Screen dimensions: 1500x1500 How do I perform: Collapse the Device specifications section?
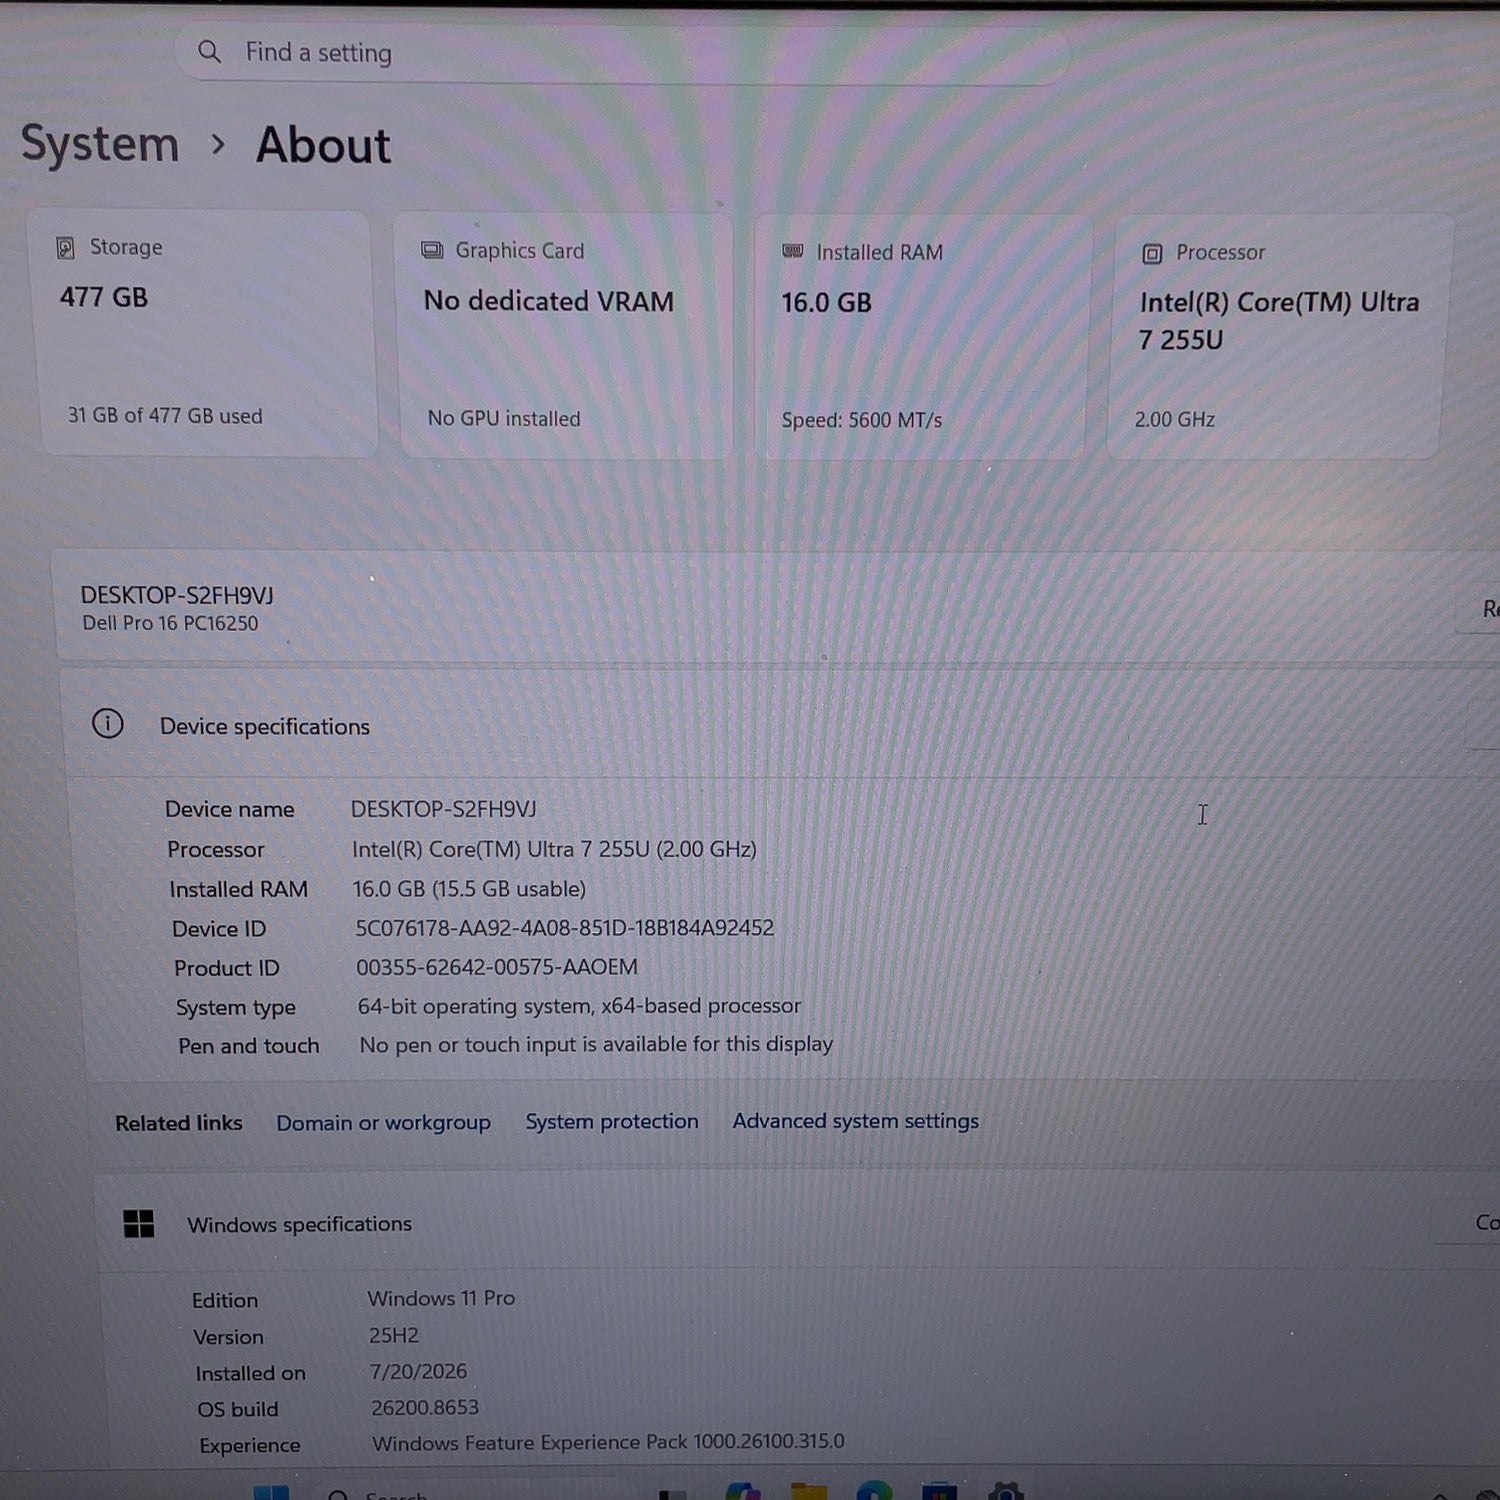coord(780,725)
